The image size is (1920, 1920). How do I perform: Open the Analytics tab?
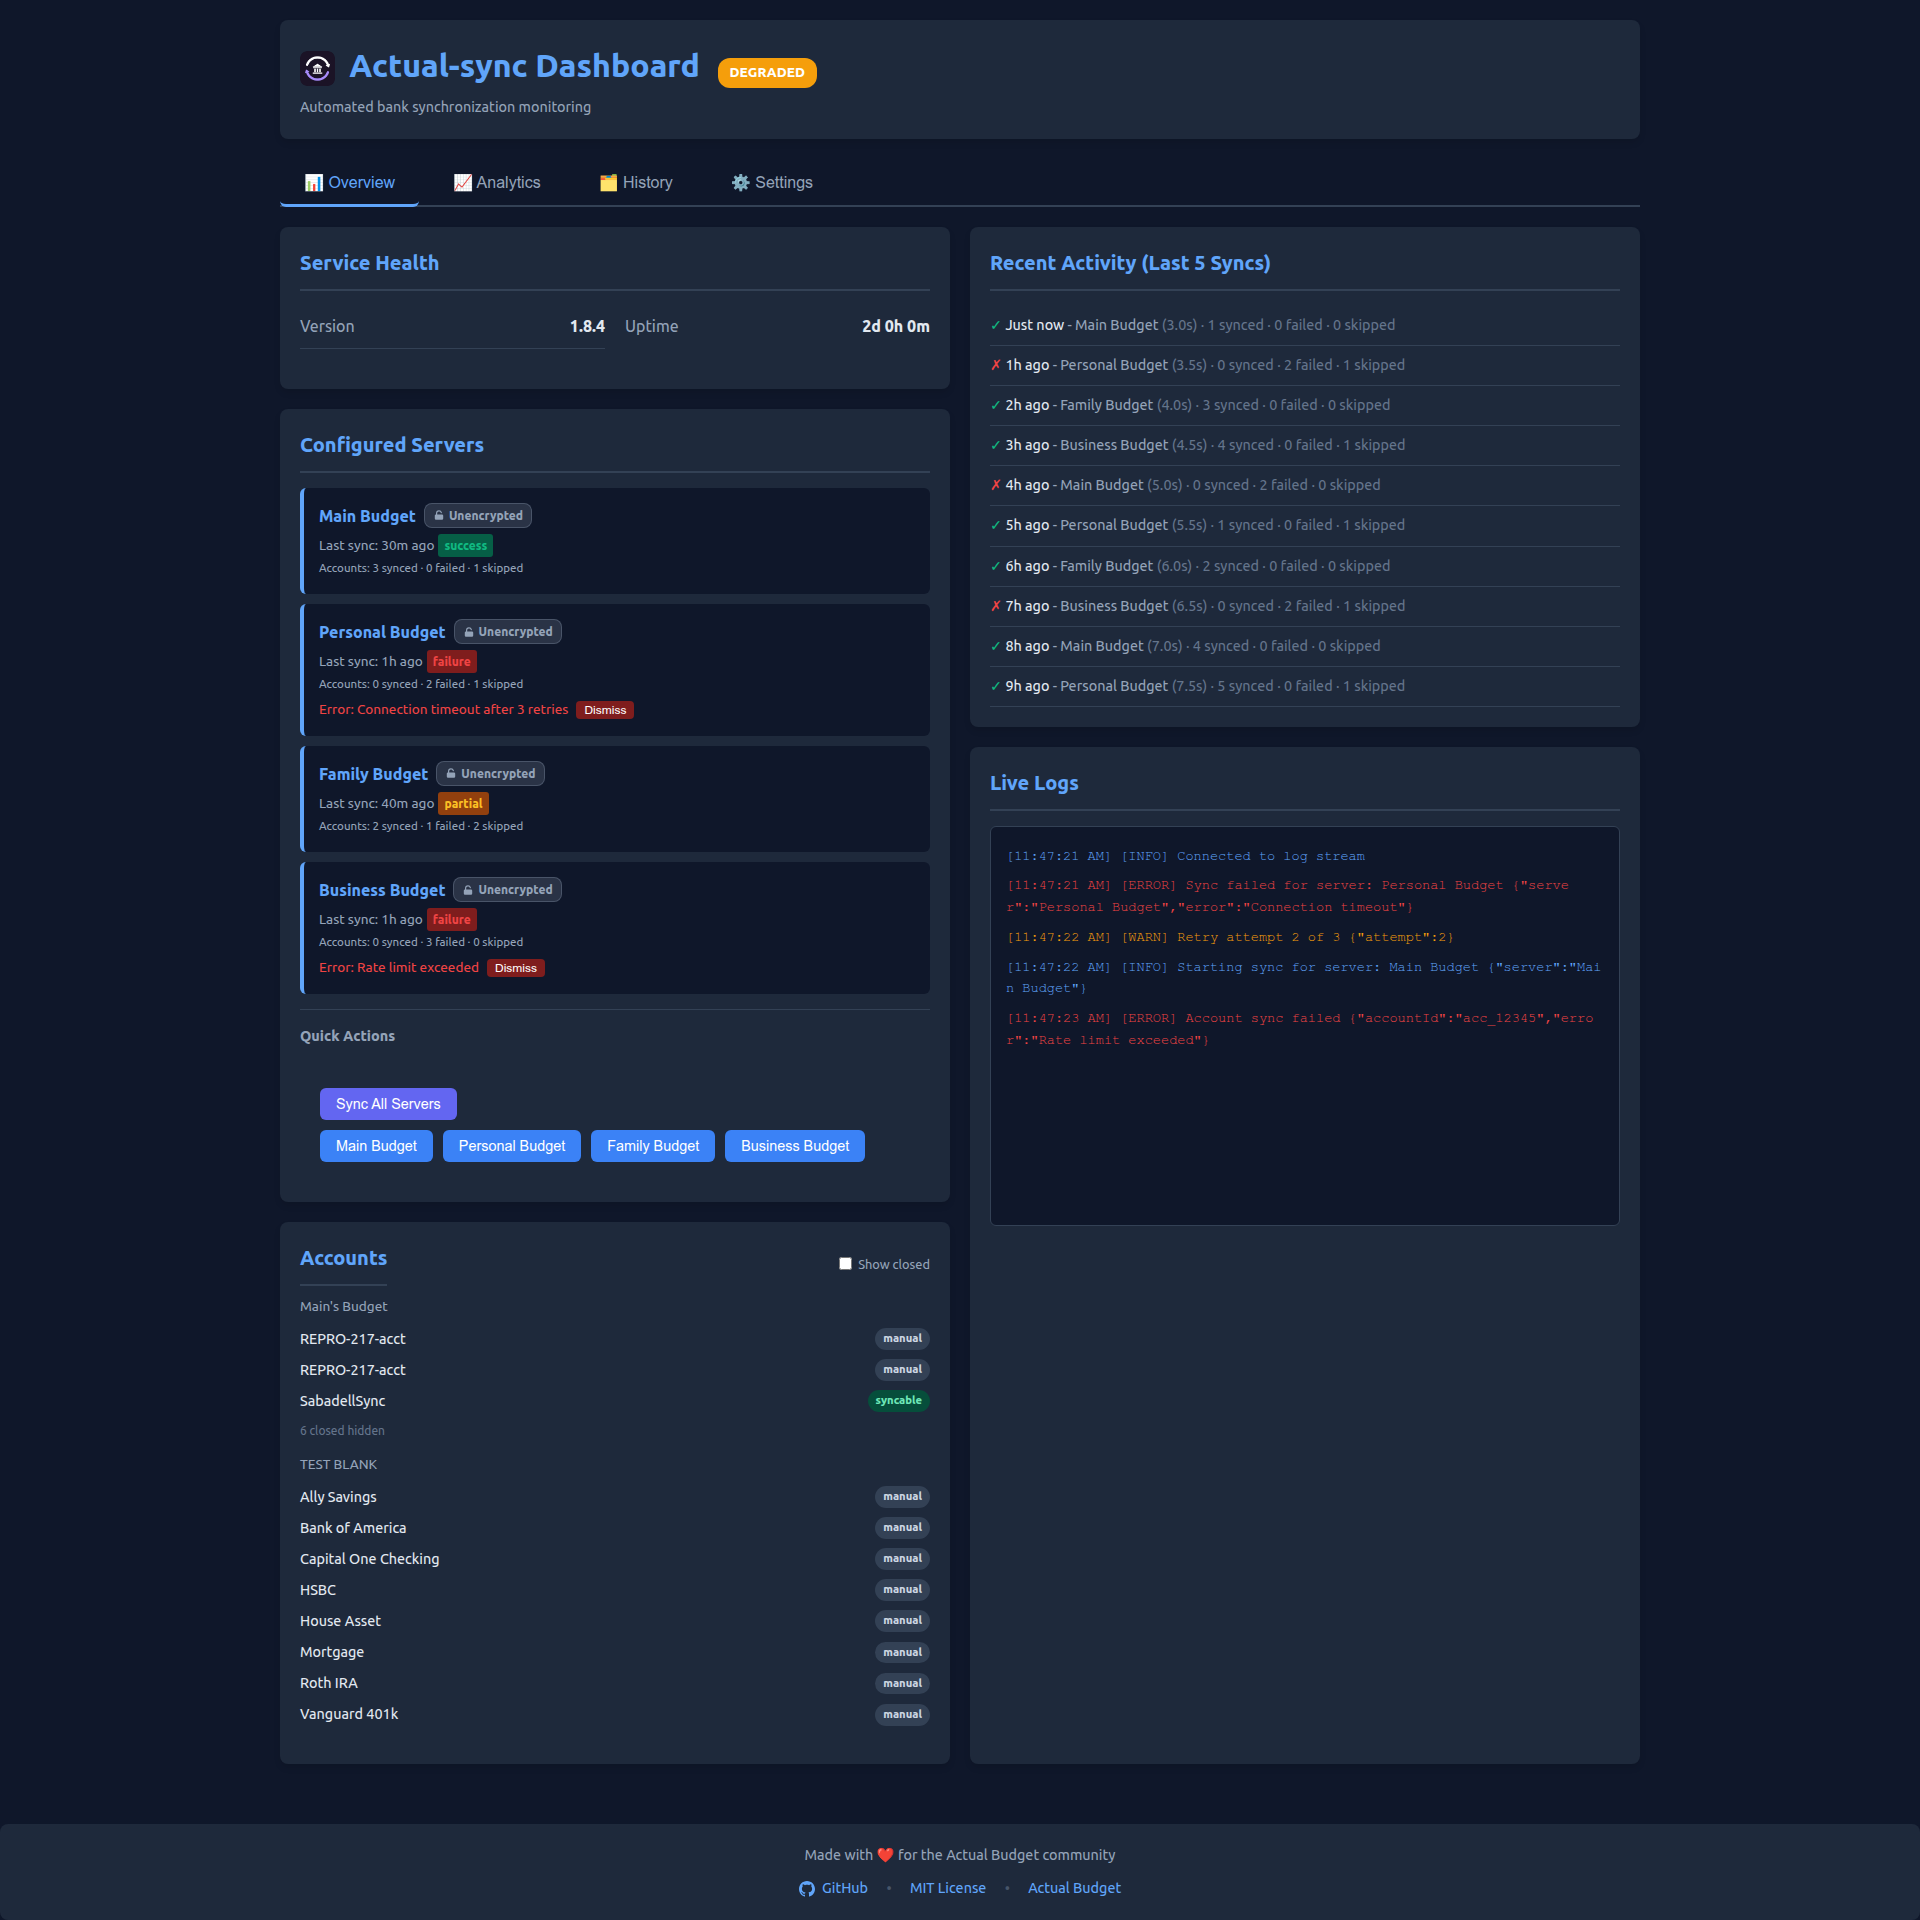(x=497, y=183)
